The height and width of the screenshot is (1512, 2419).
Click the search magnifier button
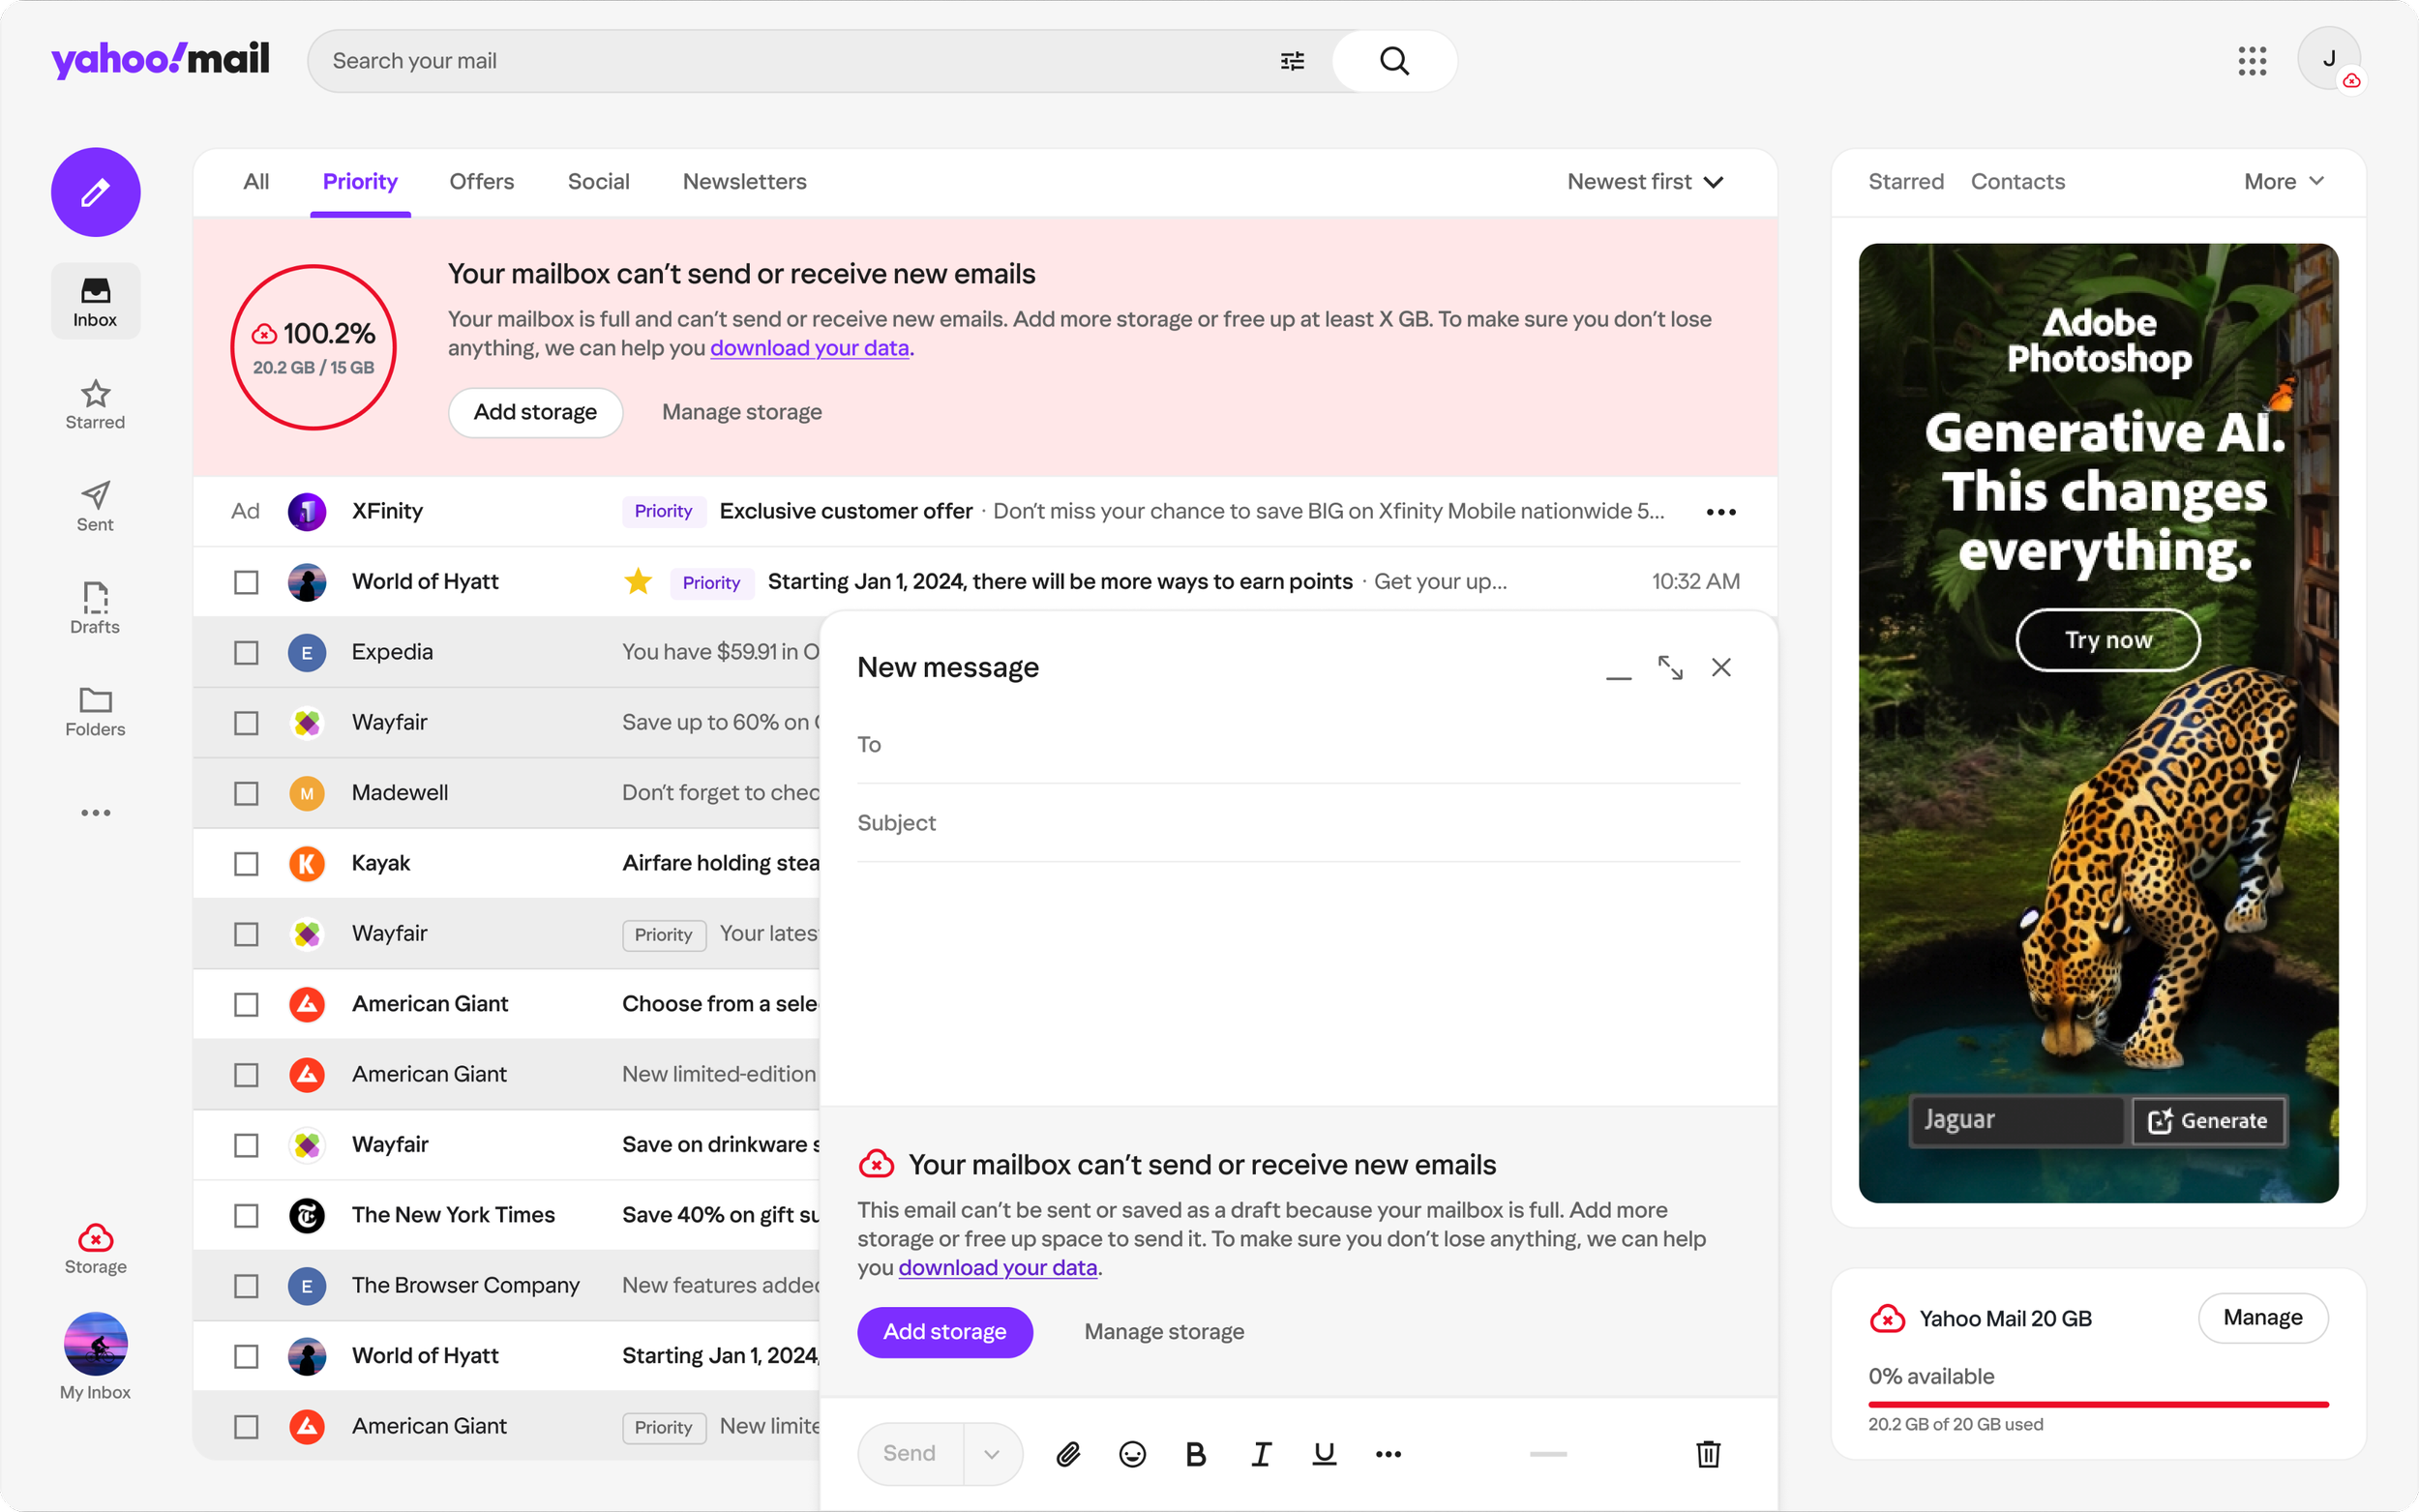[1394, 61]
